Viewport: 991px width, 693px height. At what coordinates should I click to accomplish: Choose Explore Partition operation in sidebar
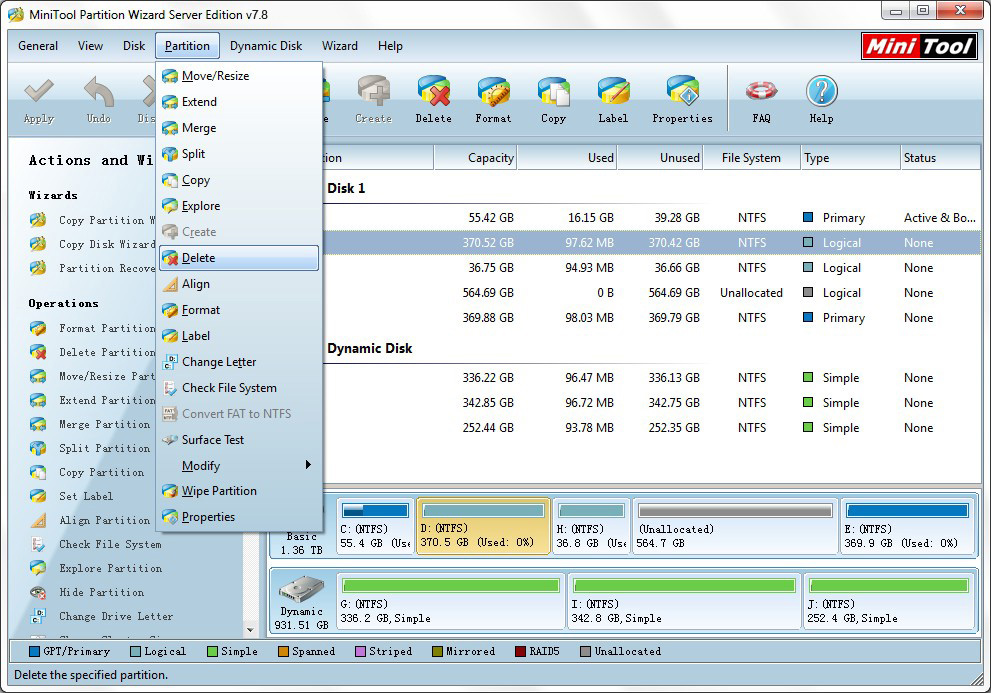tap(95, 568)
